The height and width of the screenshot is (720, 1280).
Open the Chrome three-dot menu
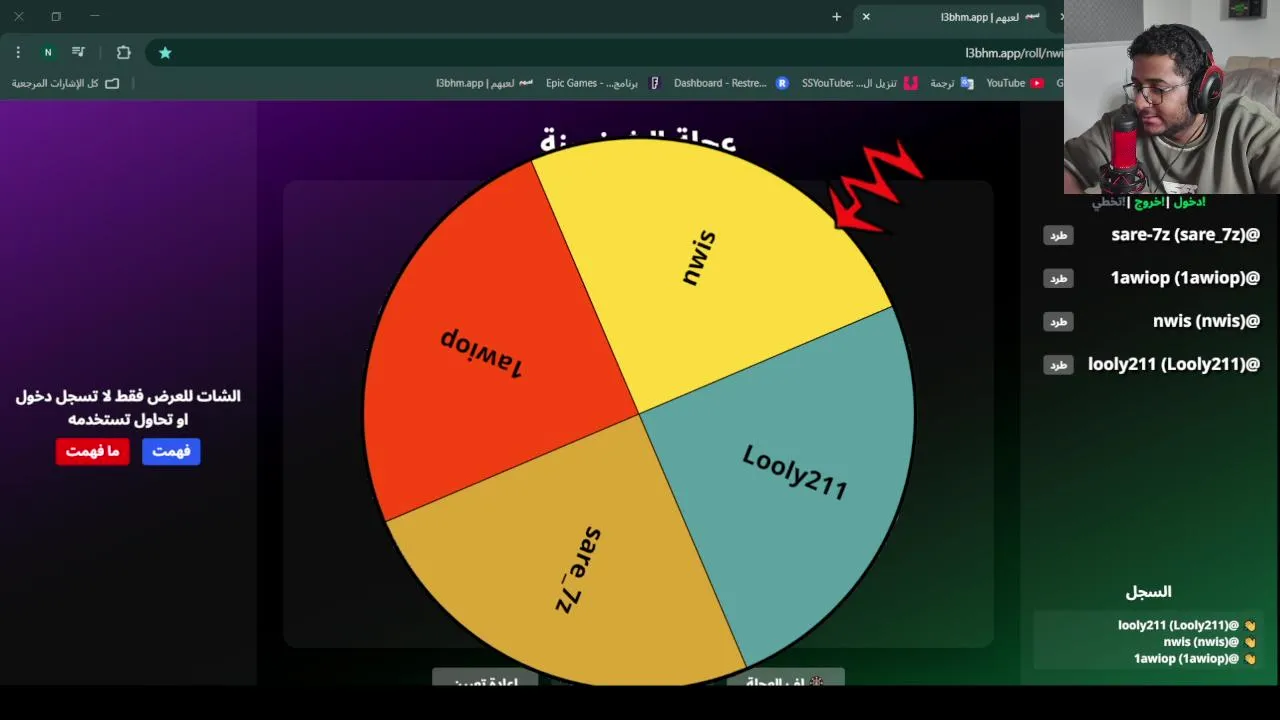(18, 52)
